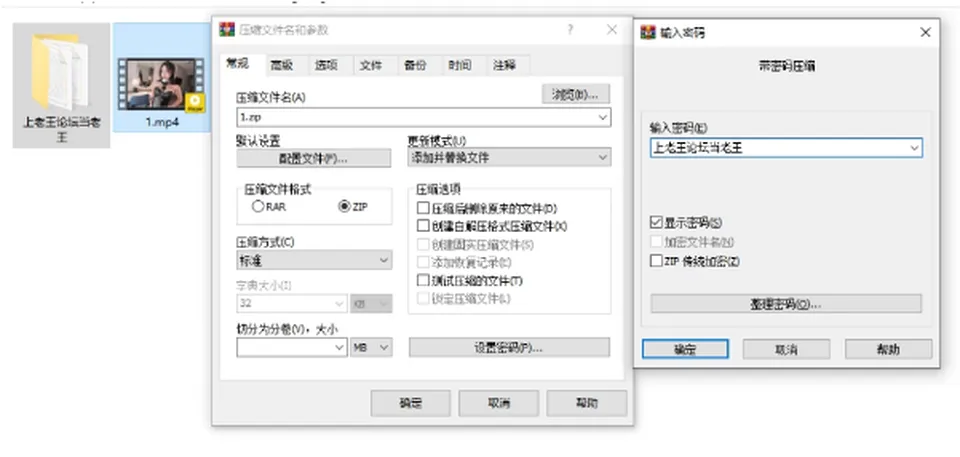Check 创建自解压格式压缩文件
Image resolution: width=960 pixels, height=457 pixels.
(423, 226)
